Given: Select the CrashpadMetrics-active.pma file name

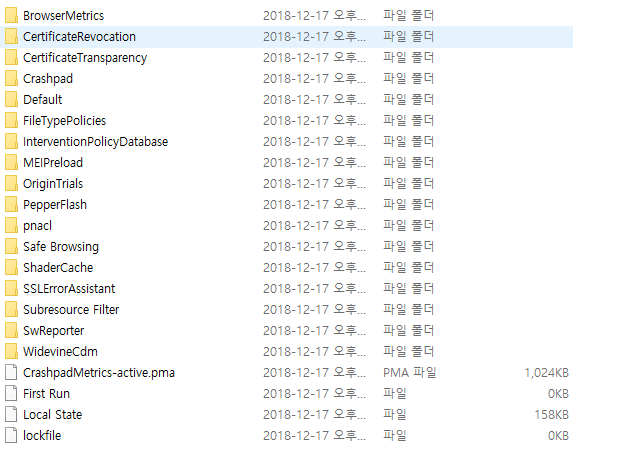Looking at the screenshot, I should point(99,373).
